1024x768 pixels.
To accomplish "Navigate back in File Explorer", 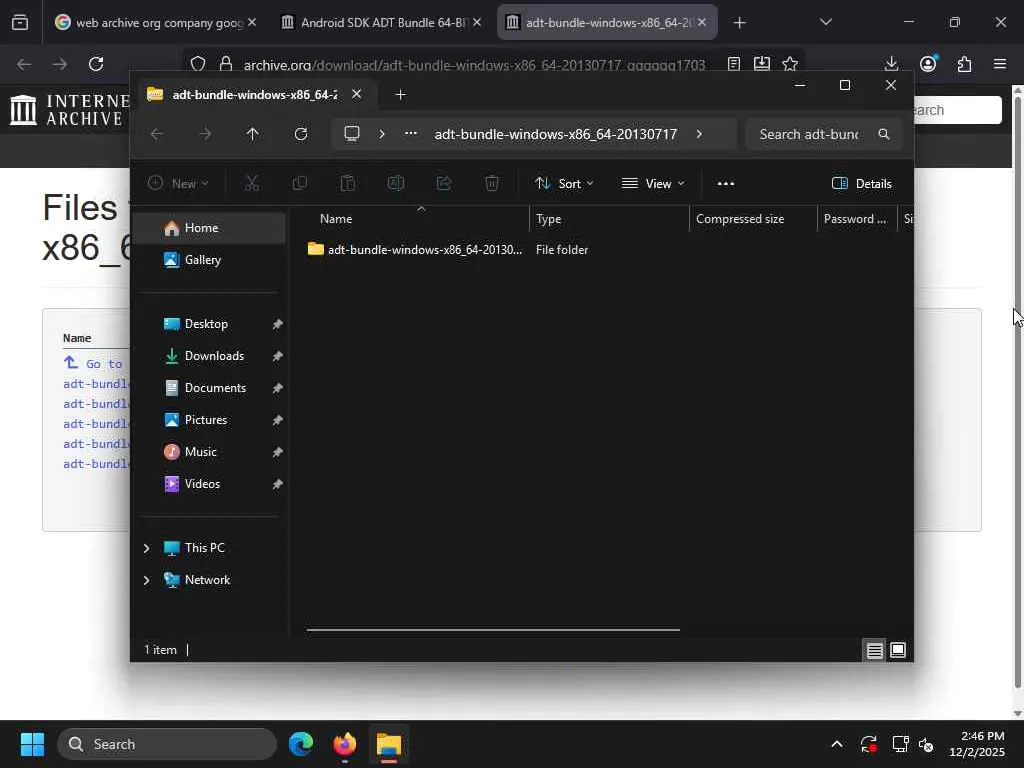I will click(x=157, y=134).
